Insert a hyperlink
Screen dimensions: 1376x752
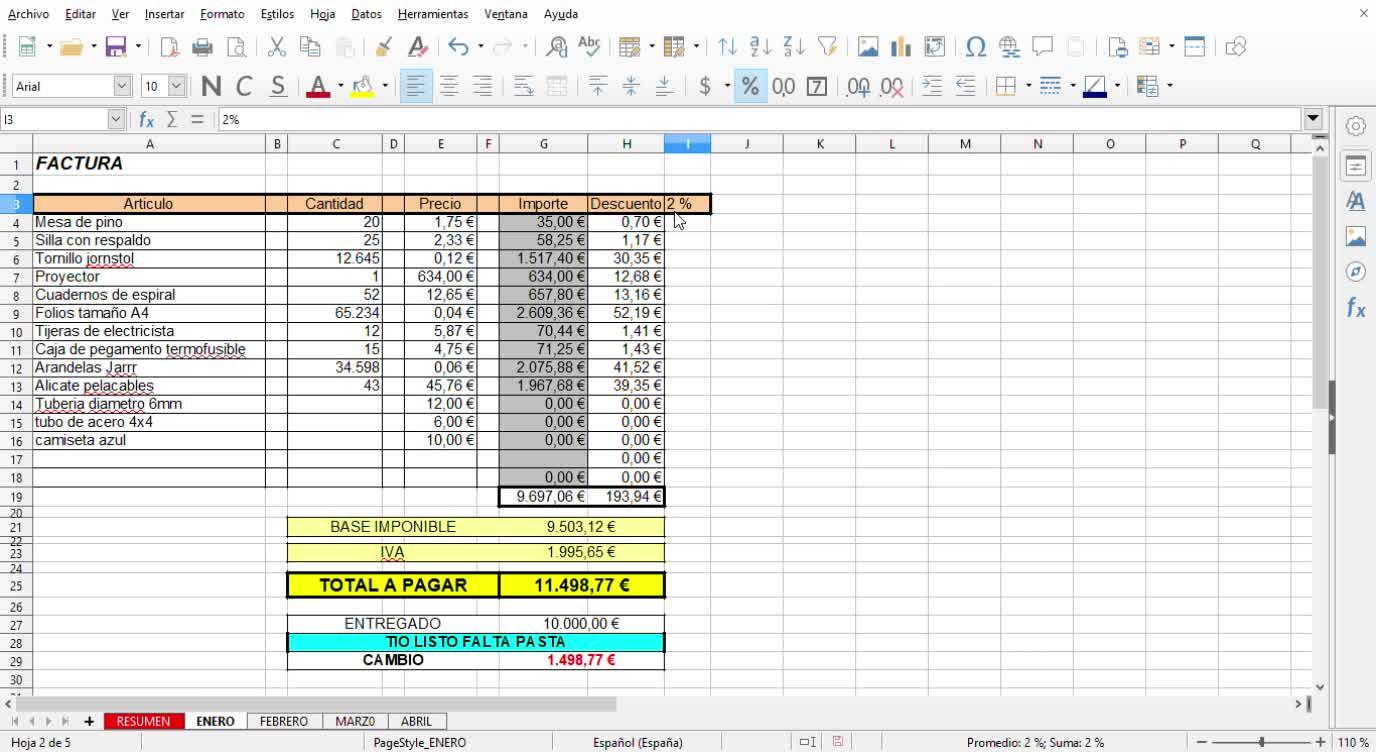coord(1009,47)
